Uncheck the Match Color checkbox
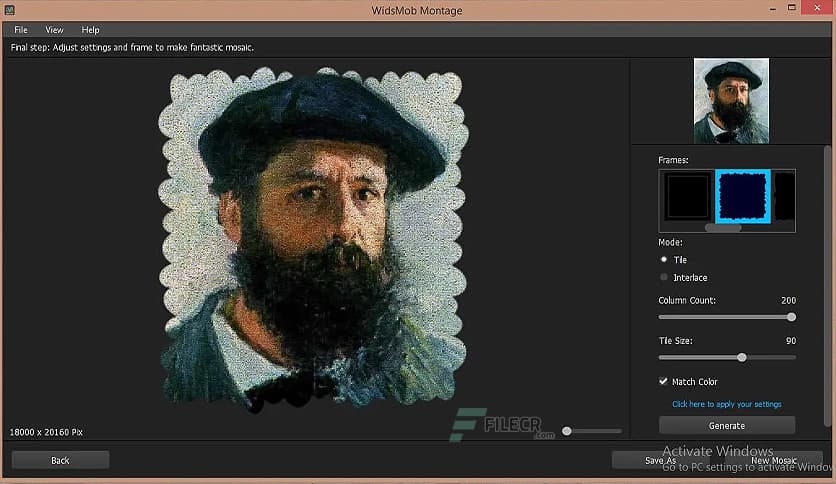 tap(663, 382)
